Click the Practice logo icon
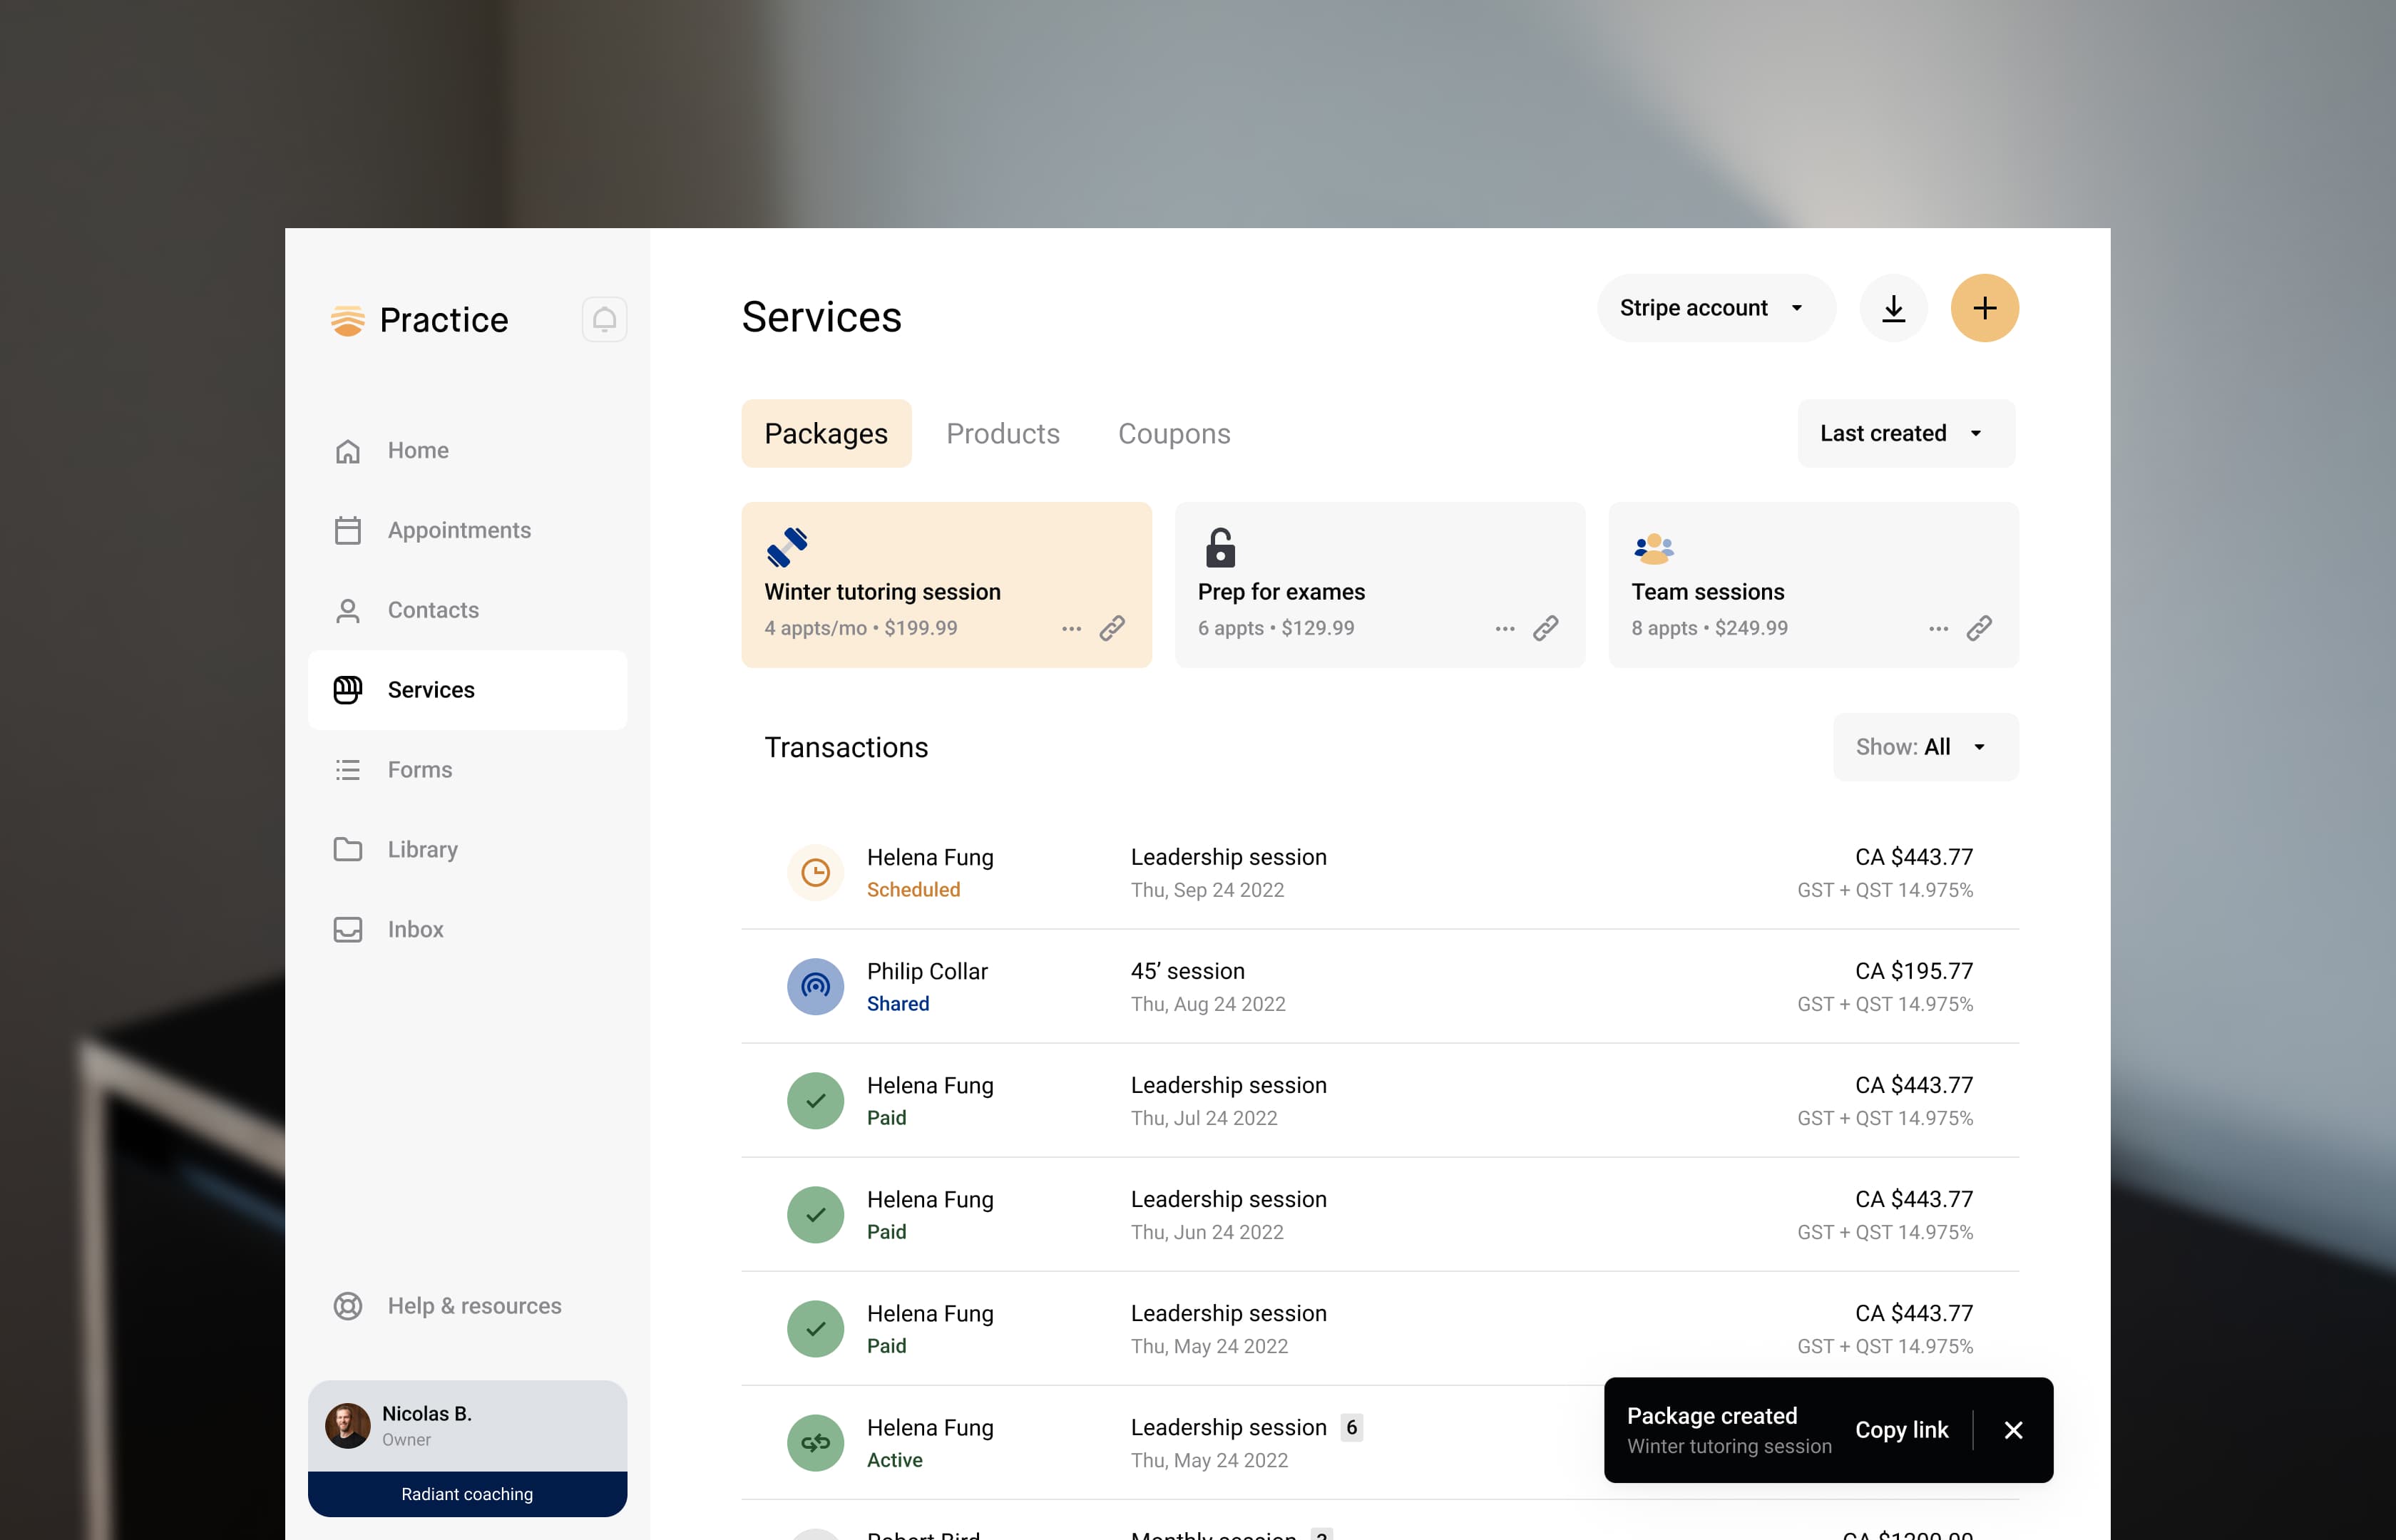The height and width of the screenshot is (1540, 2396). pyautogui.click(x=347, y=320)
